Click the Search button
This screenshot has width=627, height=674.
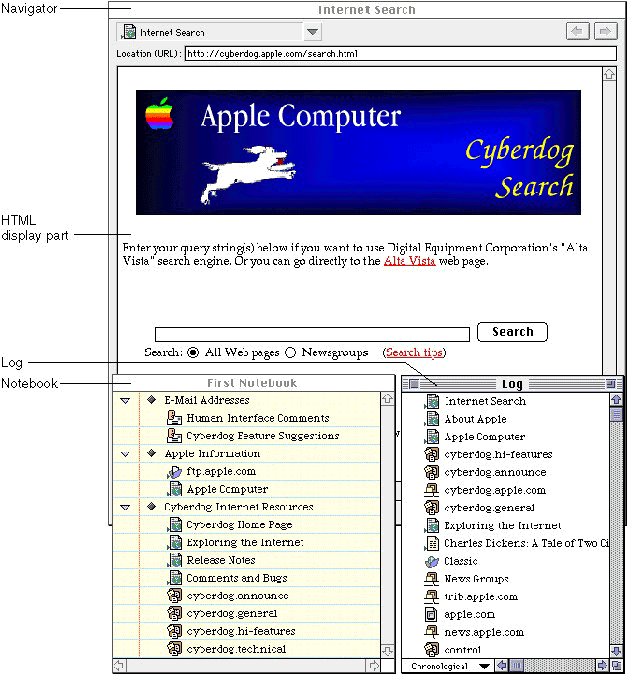point(512,332)
